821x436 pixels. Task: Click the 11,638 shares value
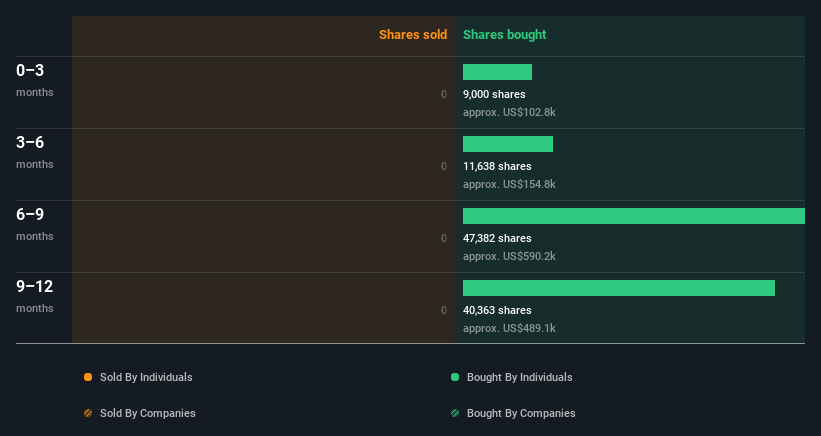click(497, 166)
